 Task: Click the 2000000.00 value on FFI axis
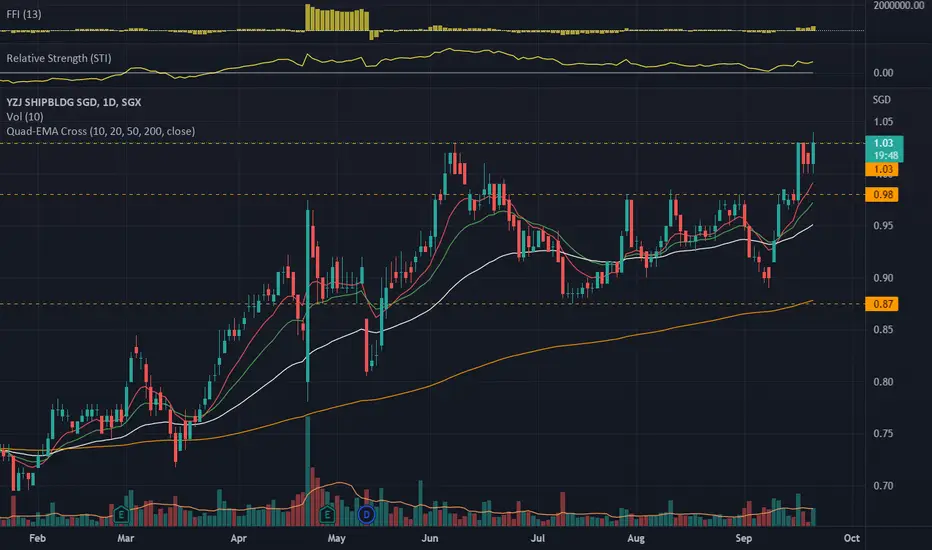click(x=899, y=5)
